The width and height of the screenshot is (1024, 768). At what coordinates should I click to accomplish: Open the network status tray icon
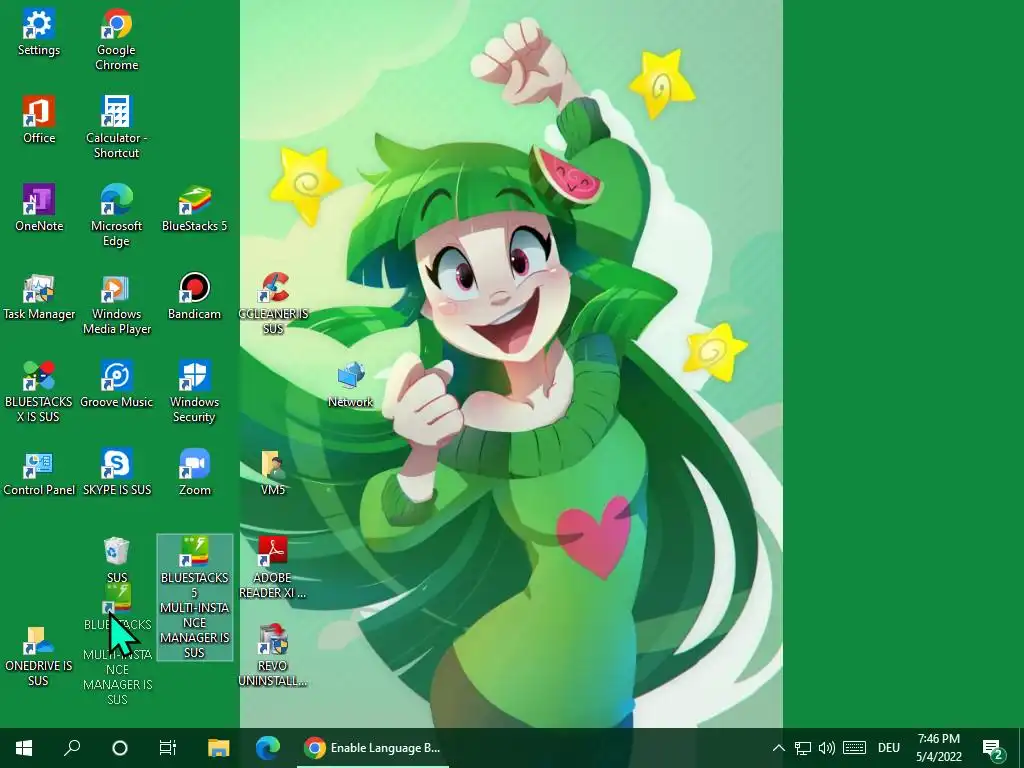[803, 748]
